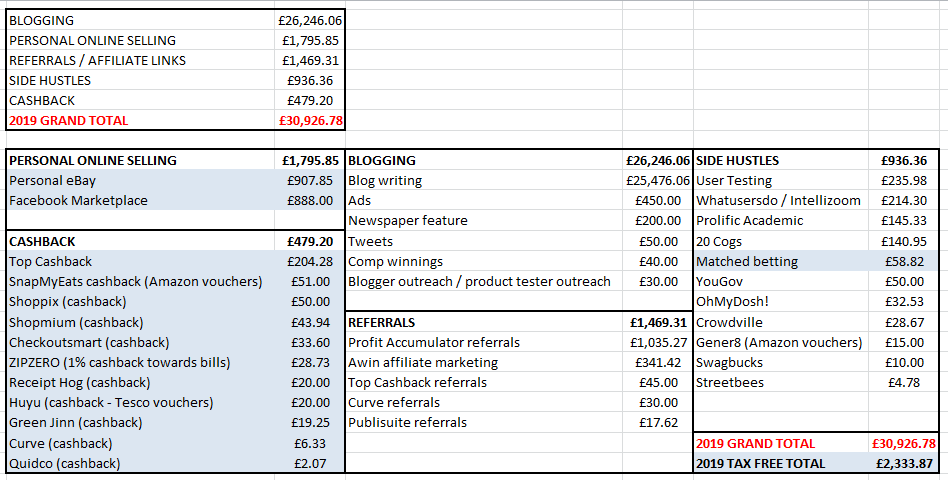948x480 pixels.
Task: Select the Shopmium (cashback) cell
Action: (140, 322)
